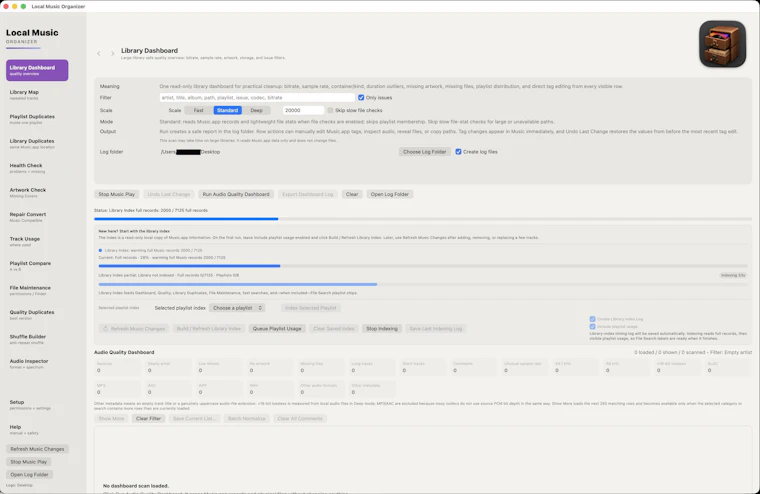Screen dimensions: 760x494
Task: Click Clear Filter button
Action: click(148, 418)
